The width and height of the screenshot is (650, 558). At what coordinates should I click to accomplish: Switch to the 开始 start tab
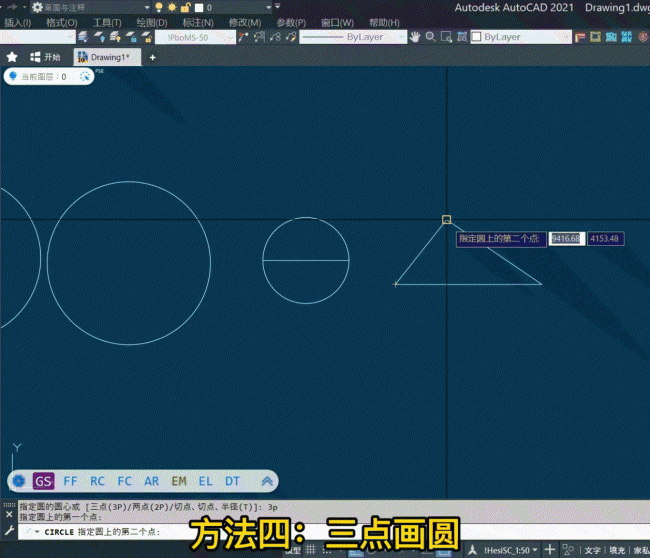tap(46, 57)
